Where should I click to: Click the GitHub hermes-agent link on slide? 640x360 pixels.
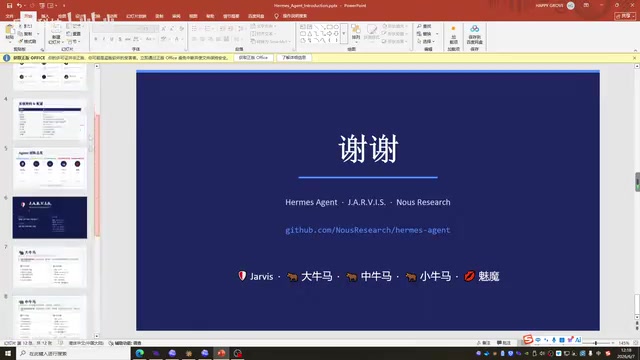pyautogui.click(x=367, y=230)
